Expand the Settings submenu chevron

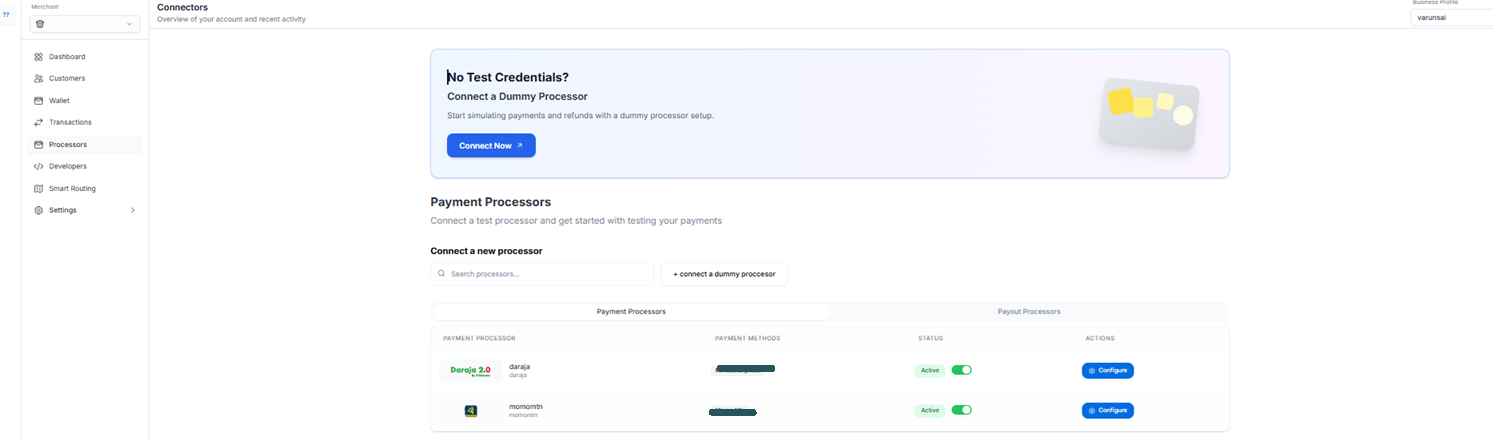click(132, 211)
